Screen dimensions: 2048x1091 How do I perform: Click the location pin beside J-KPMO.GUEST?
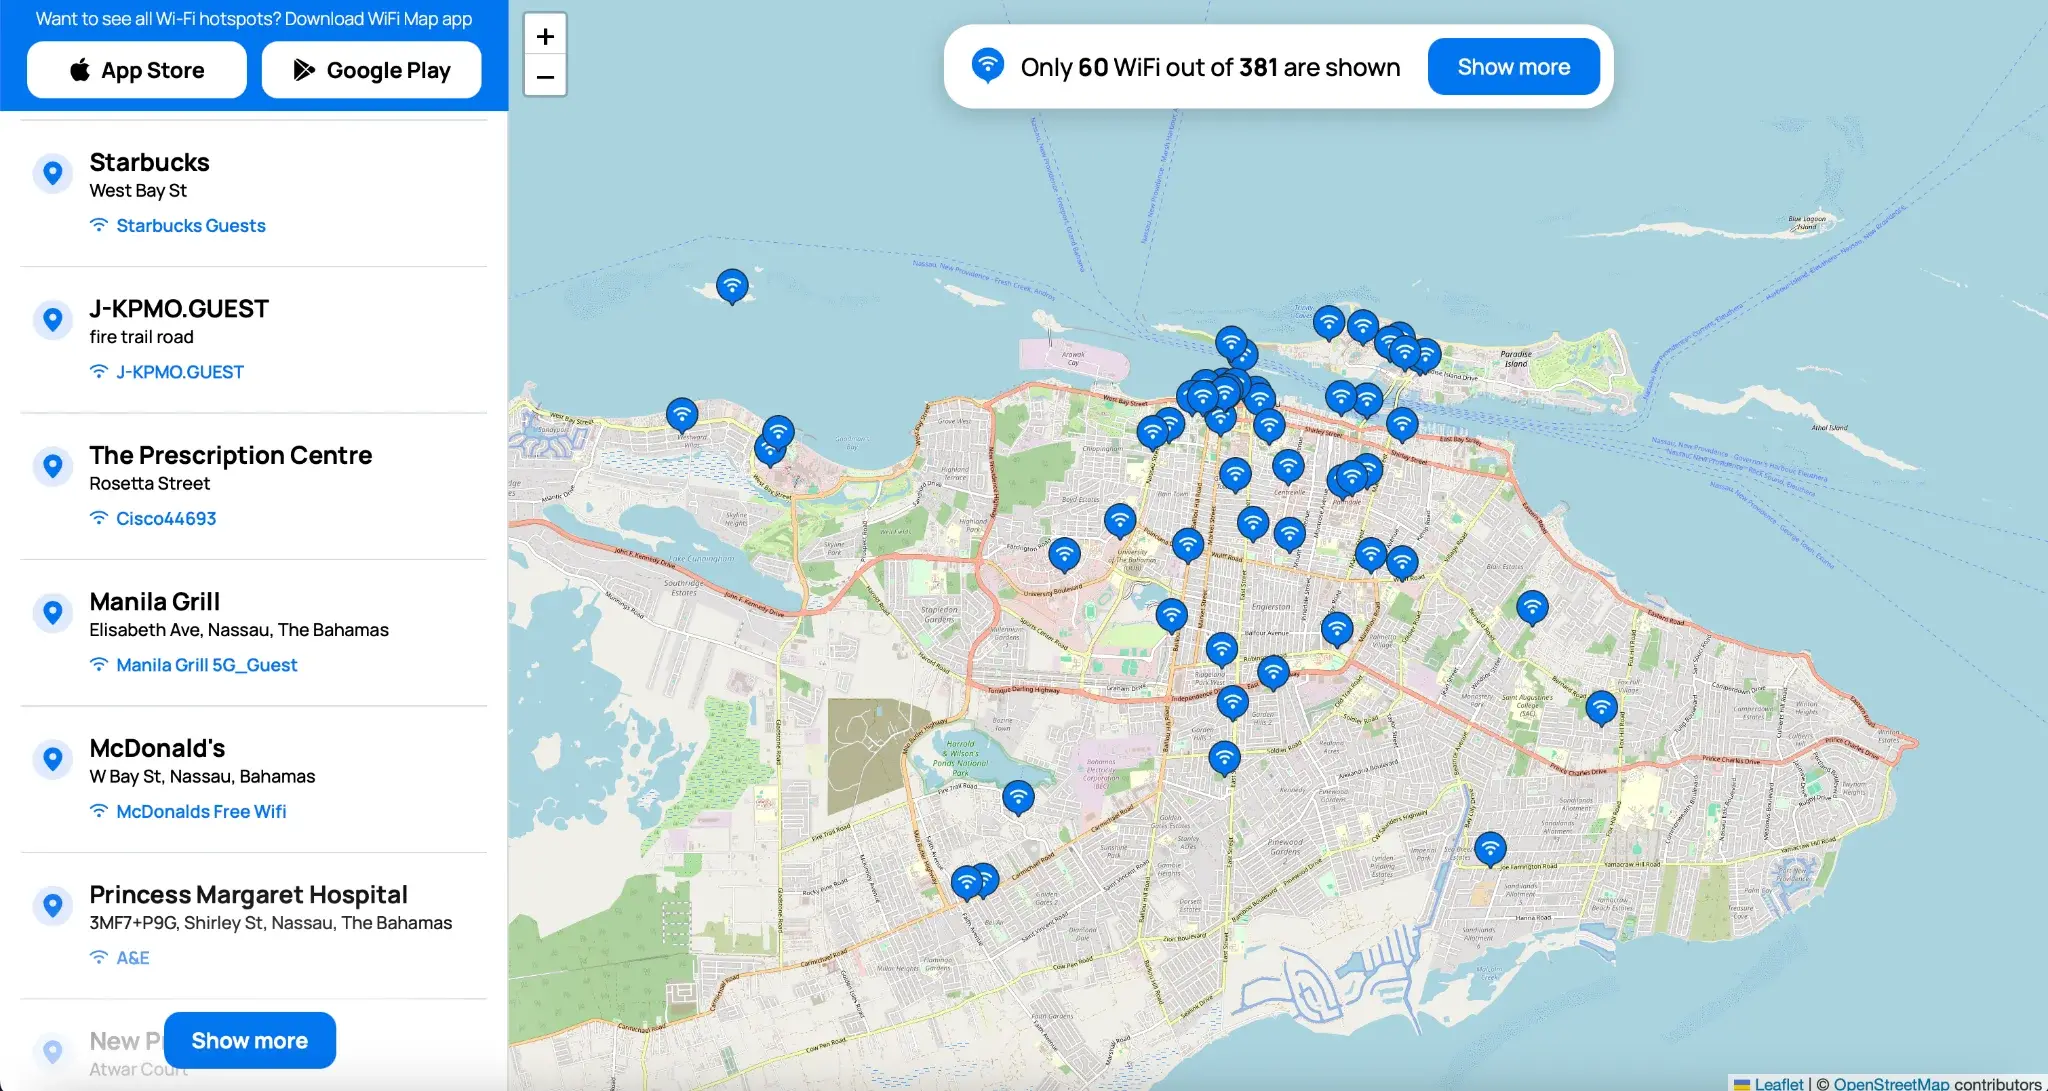tap(53, 320)
